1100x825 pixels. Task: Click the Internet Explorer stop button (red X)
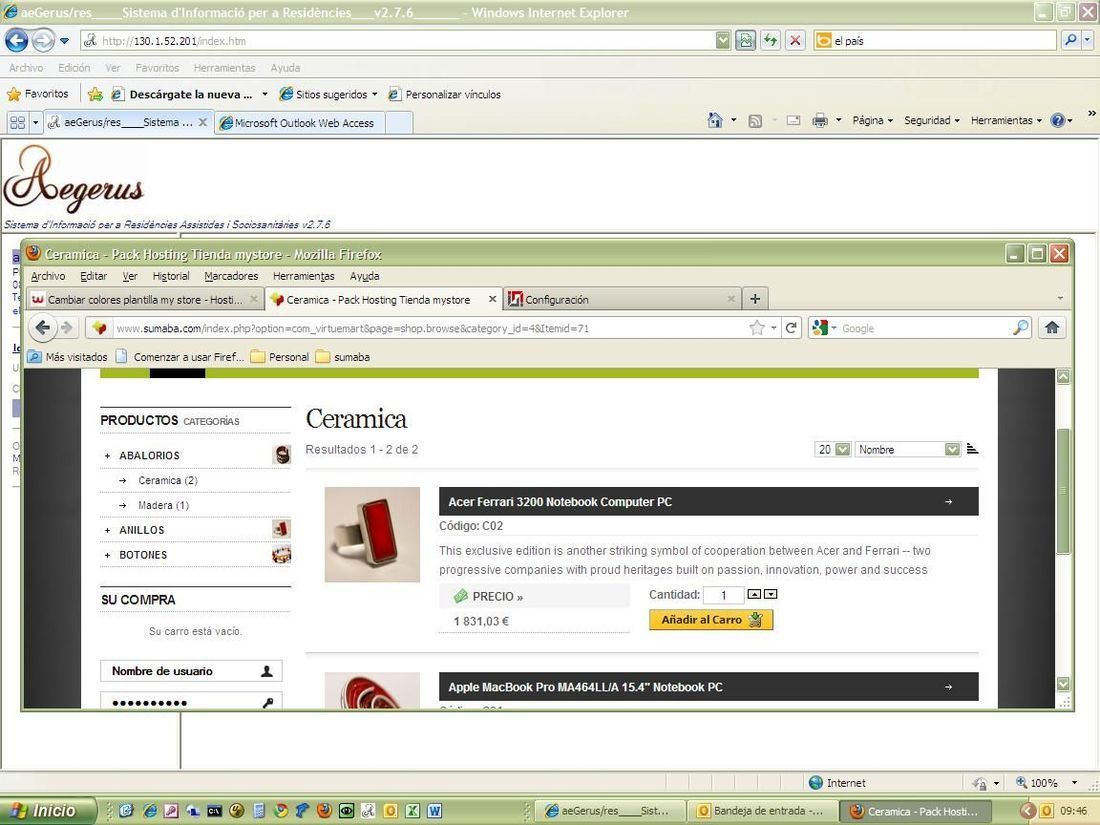795,41
